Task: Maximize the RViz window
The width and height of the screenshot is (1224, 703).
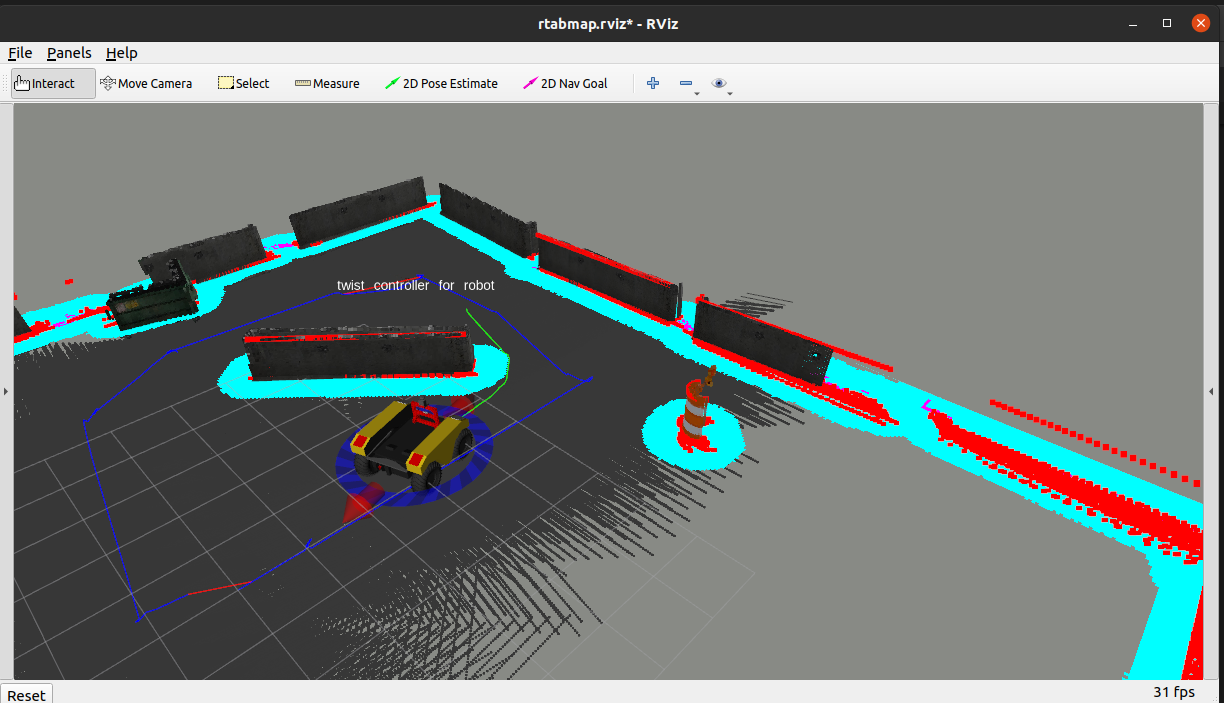Action: click(1166, 22)
